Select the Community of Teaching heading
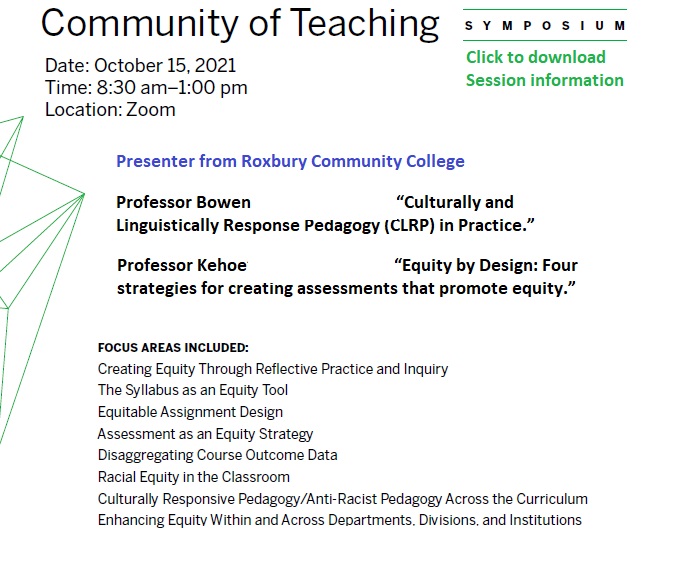The width and height of the screenshot is (678, 568). point(240,23)
